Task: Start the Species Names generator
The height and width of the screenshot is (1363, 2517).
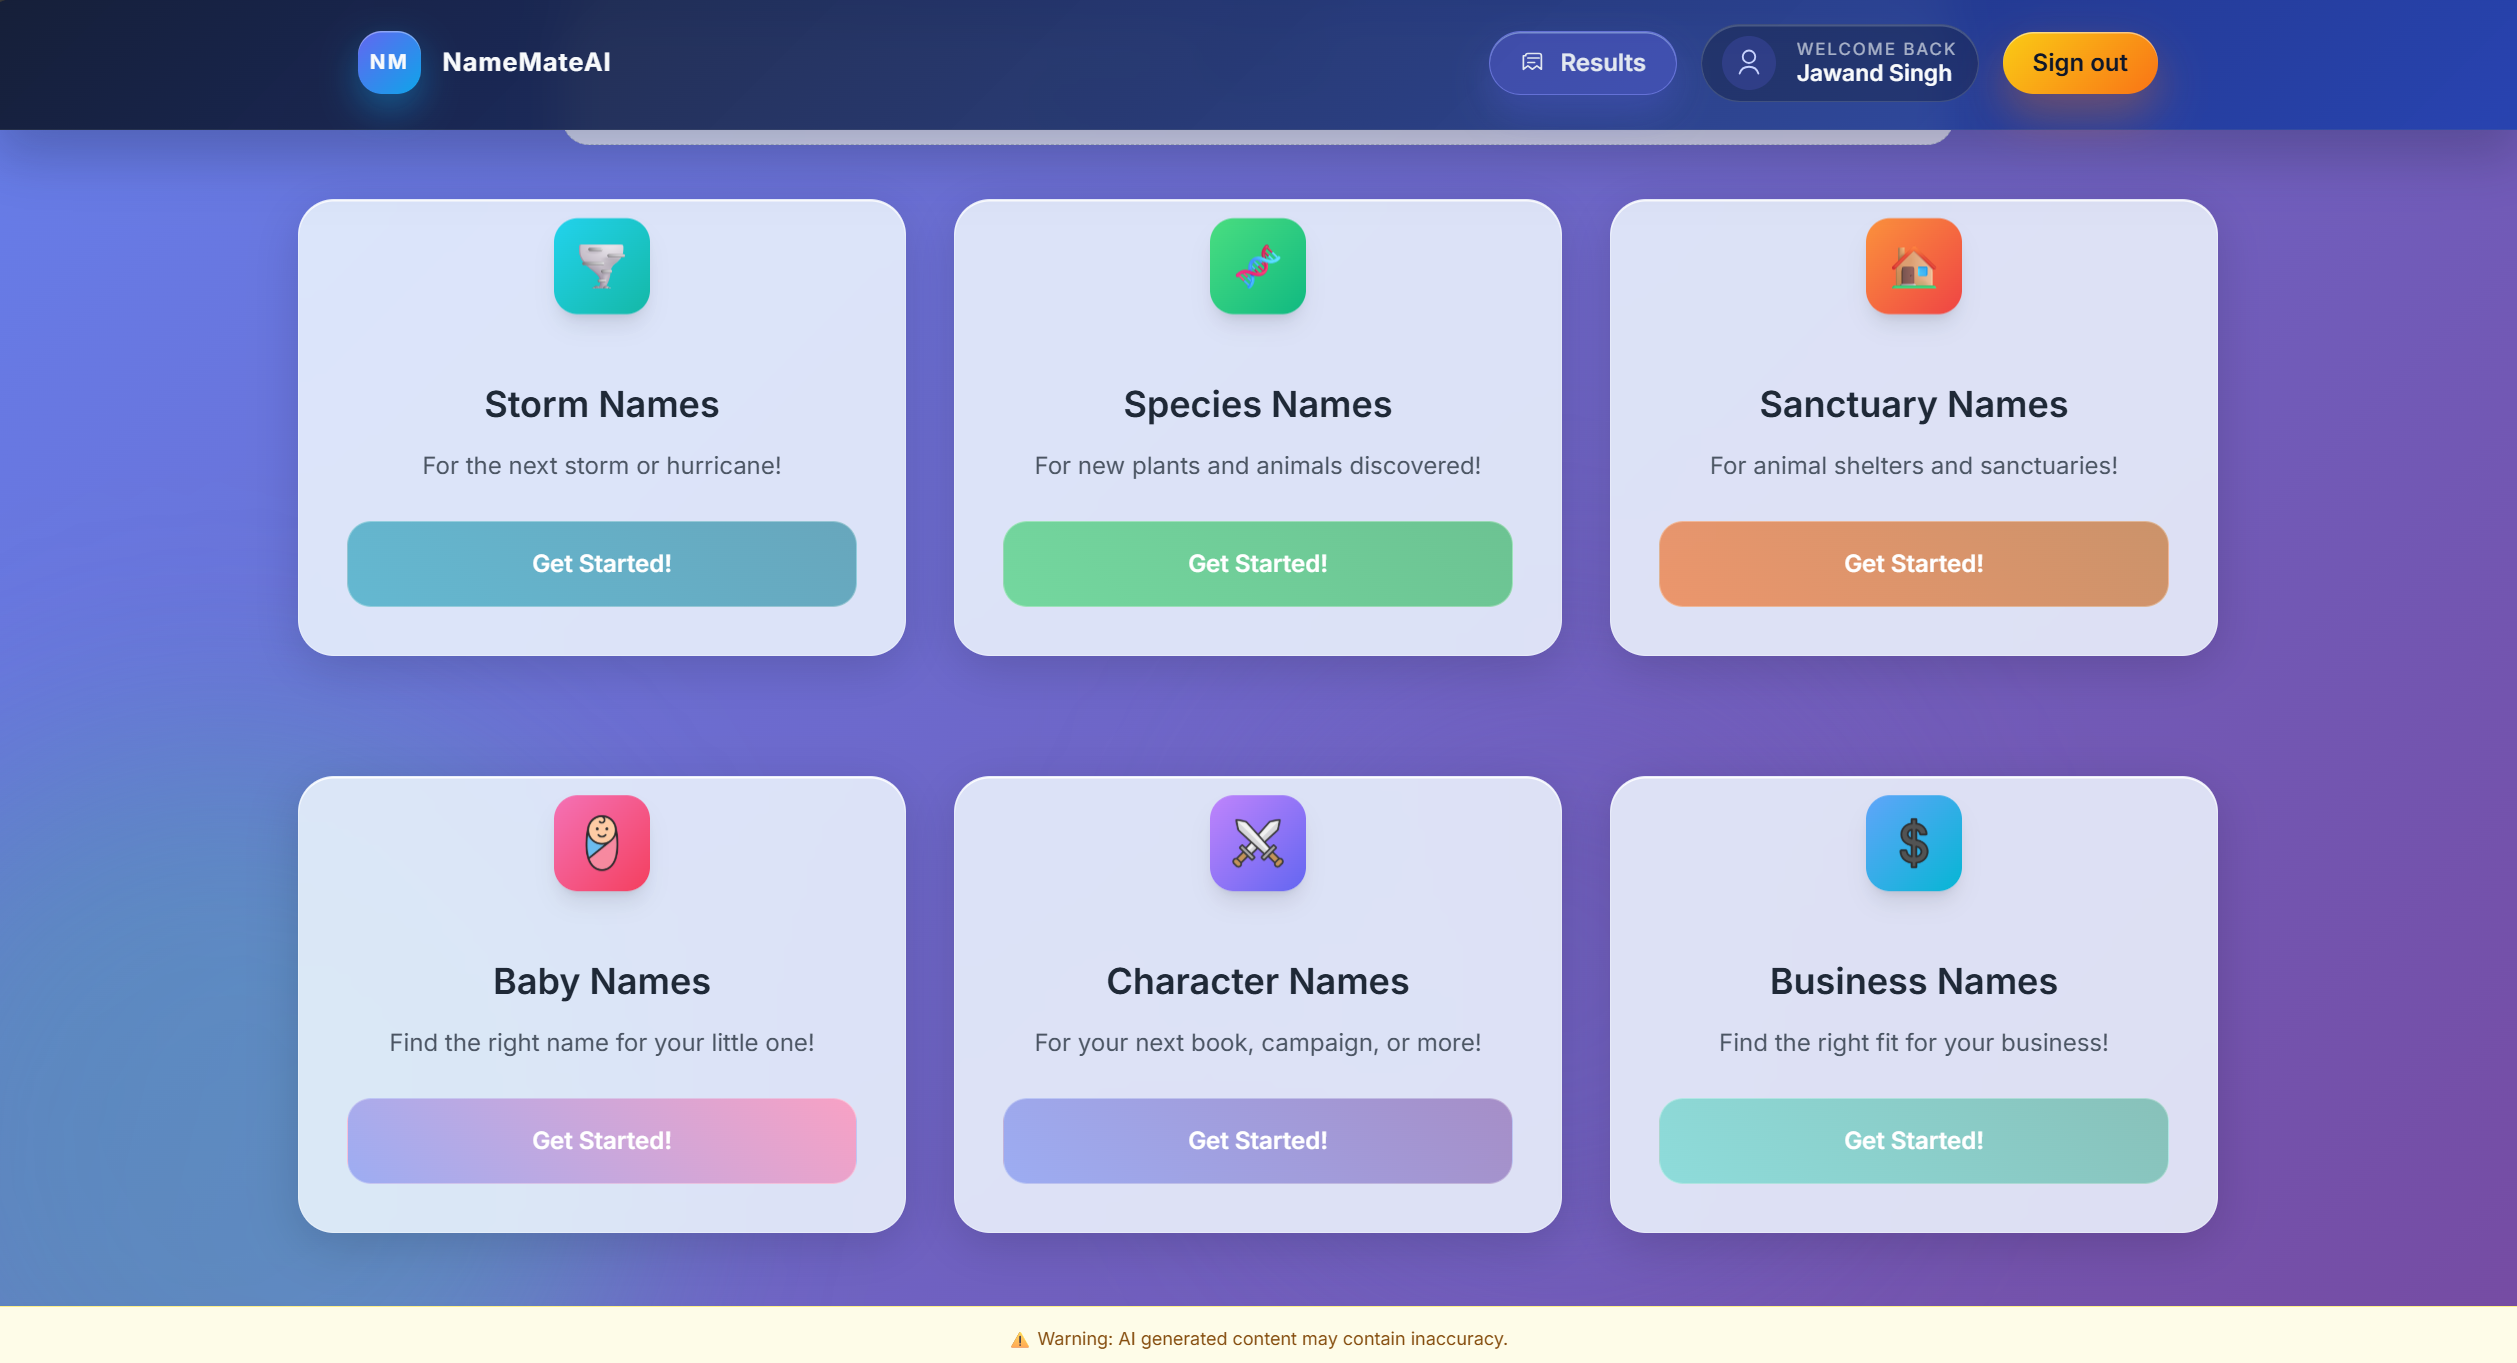Action: tap(1257, 564)
